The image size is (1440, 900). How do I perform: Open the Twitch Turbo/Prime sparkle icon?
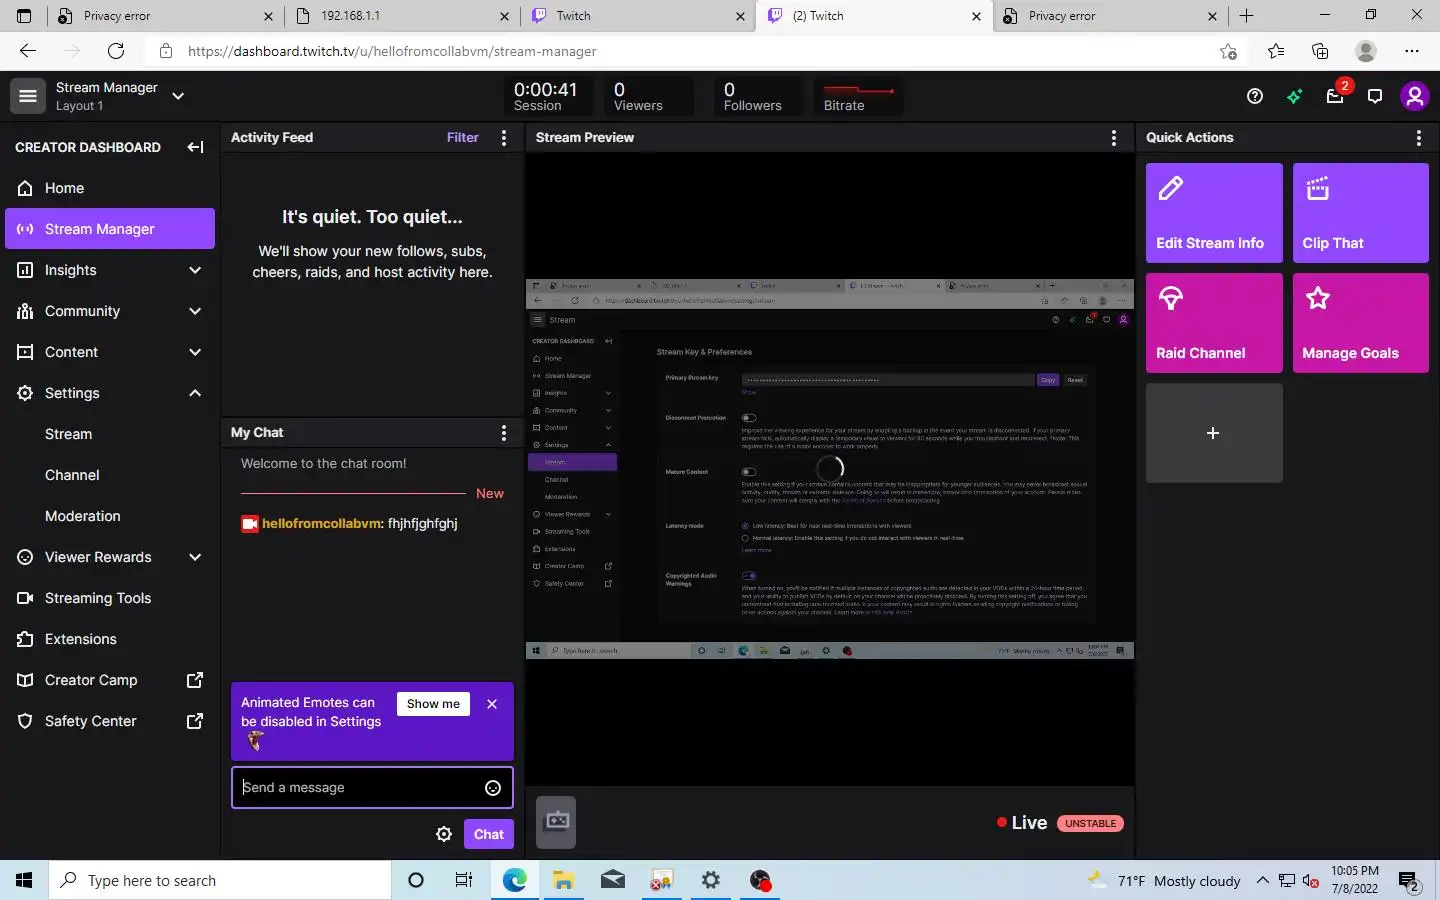pyautogui.click(x=1295, y=96)
